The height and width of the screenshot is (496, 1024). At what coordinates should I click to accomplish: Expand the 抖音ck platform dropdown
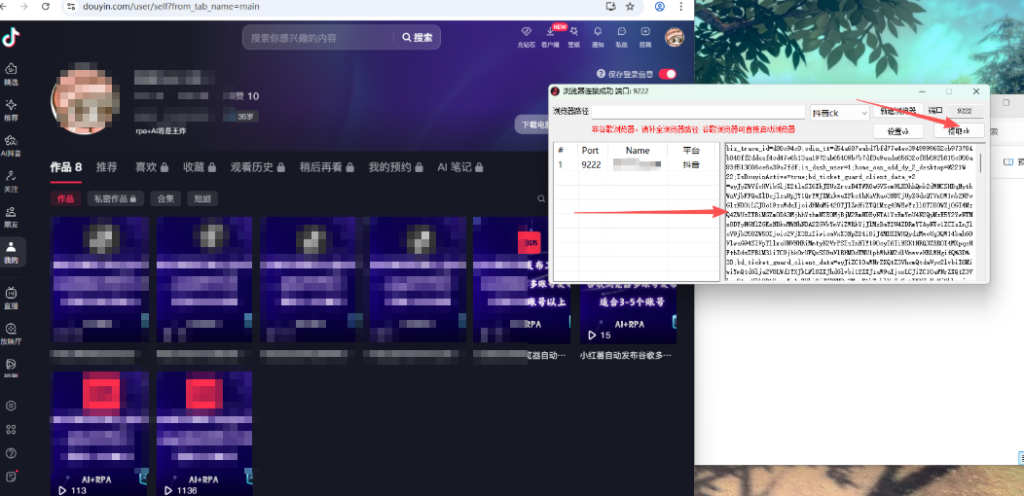click(x=839, y=112)
